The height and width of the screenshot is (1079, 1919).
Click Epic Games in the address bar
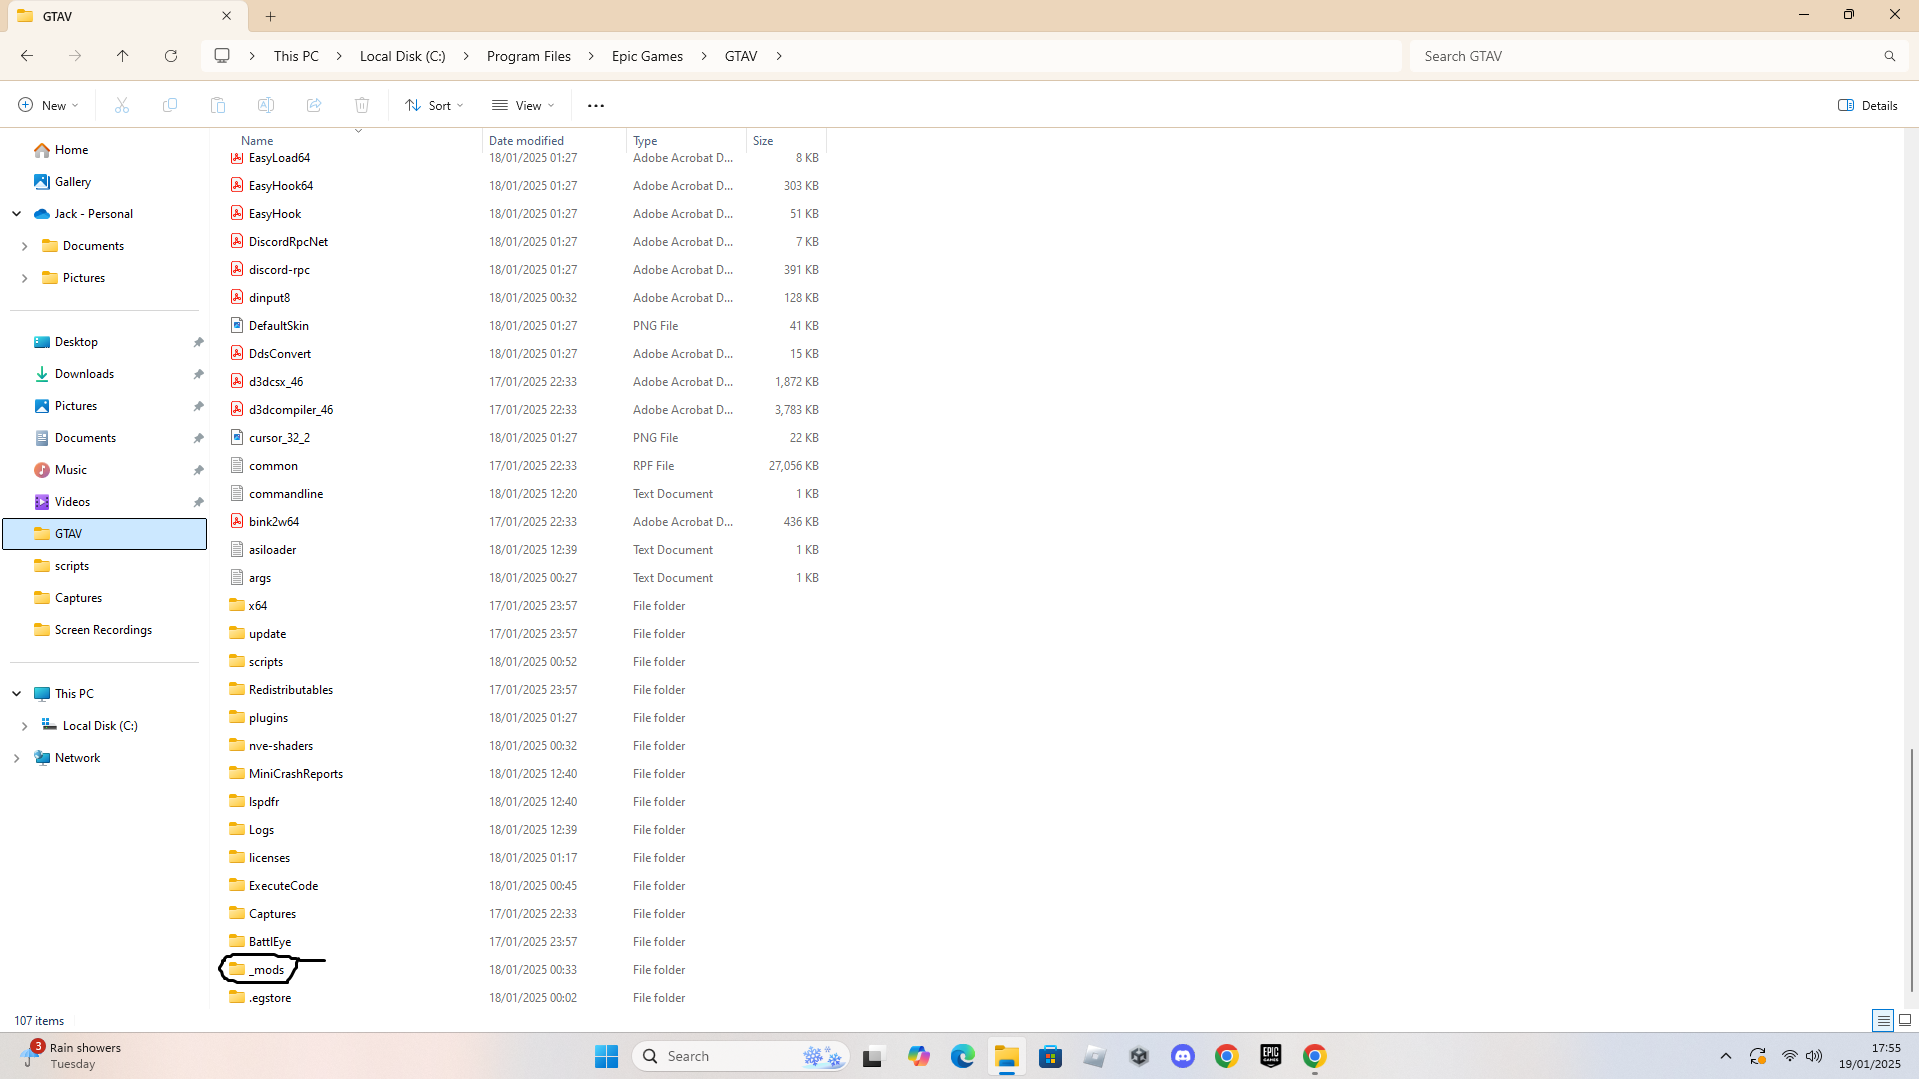click(x=648, y=56)
